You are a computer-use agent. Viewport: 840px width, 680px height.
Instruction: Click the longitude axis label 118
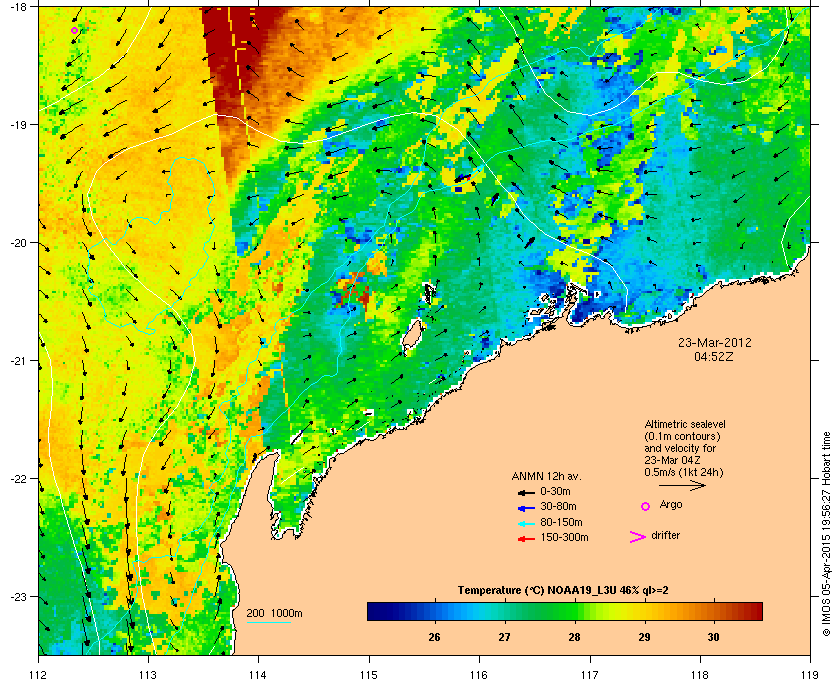coord(700,674)
